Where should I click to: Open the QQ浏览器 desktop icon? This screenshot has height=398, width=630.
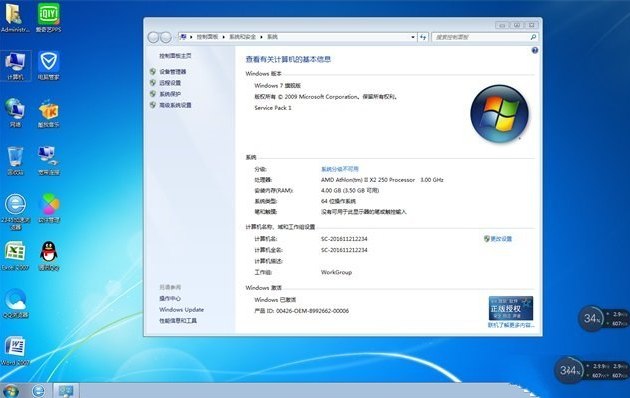pyautogui.click(x=15, y=303)
